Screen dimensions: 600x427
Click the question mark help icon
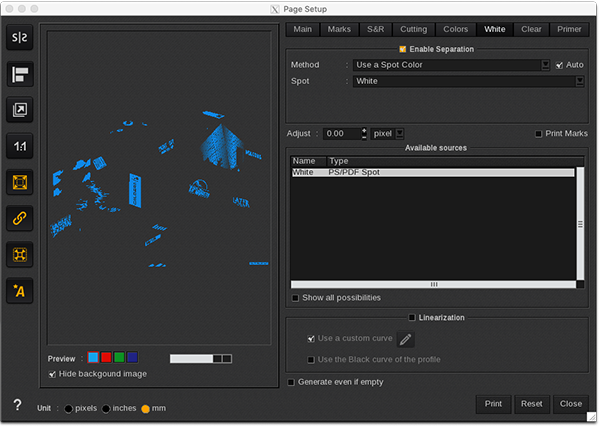[17, 404]
